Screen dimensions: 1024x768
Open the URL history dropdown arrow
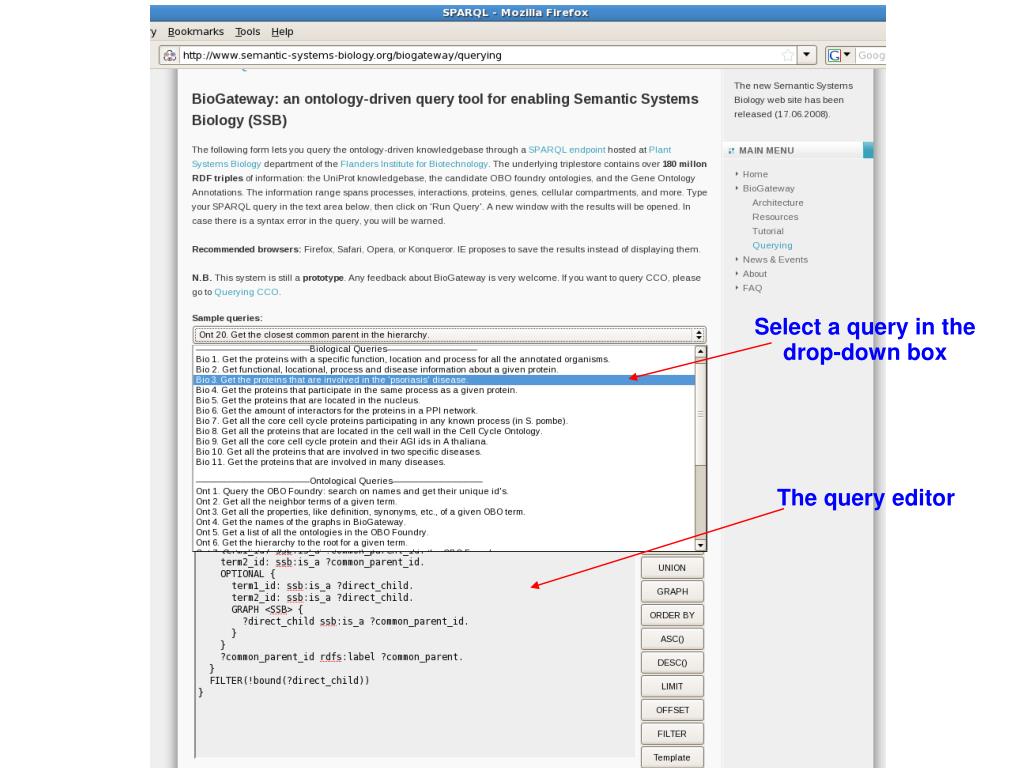[x=807, y=55]
